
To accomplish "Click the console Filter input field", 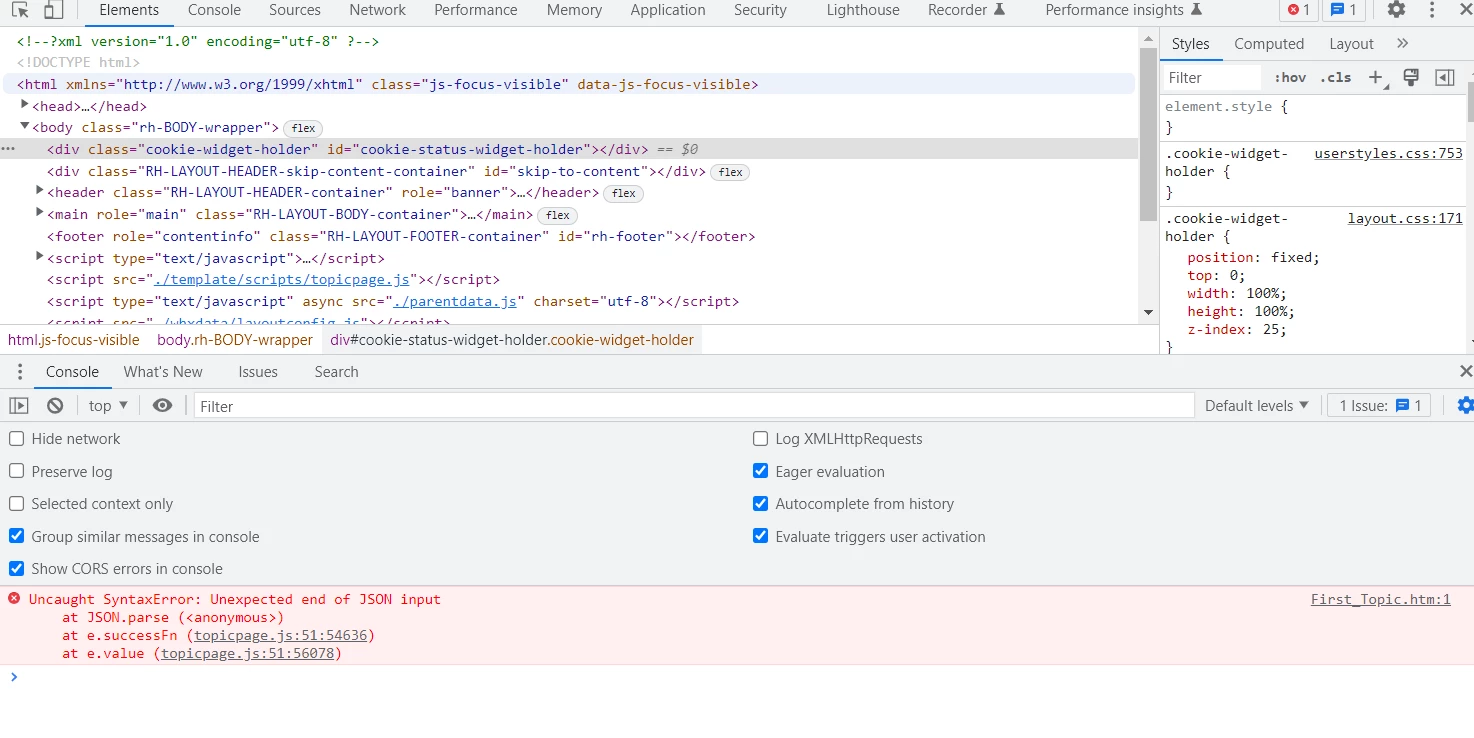I will [694, 405].
